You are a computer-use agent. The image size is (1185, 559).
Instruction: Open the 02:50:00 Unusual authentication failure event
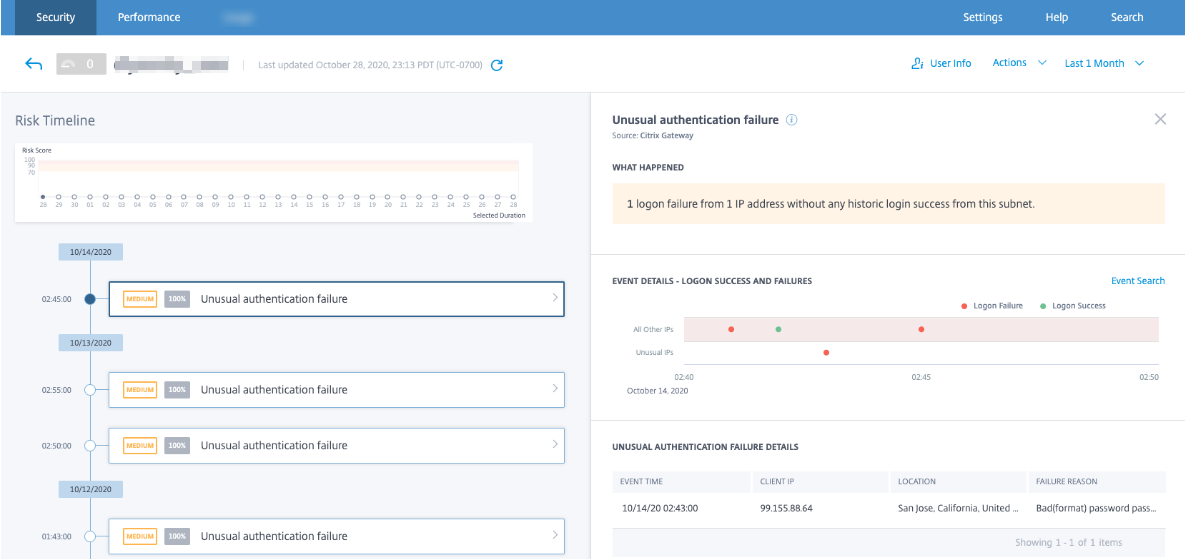pyautogui.click(x=336, y=446)
